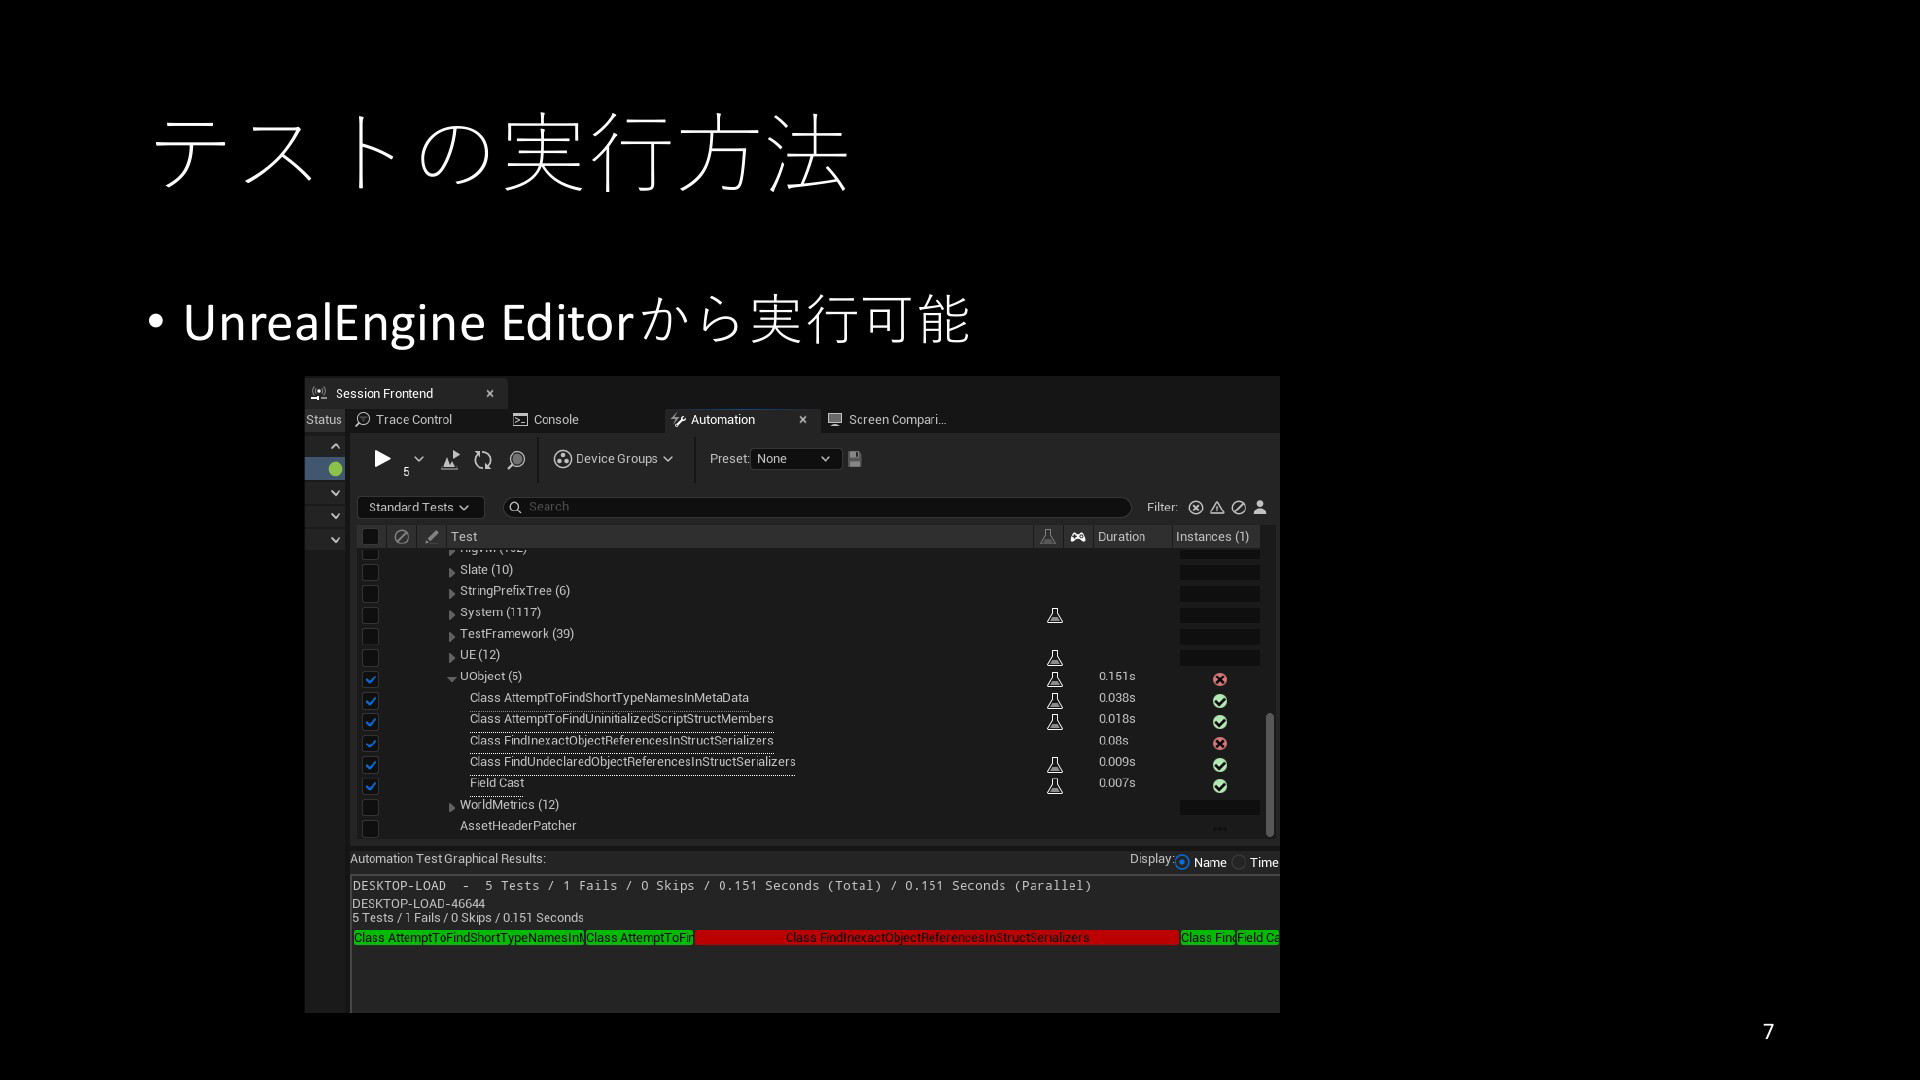This screenshot has width=1920, height=1080.
Task: Click the save preset floppy icon
Action: pos(855,459)
